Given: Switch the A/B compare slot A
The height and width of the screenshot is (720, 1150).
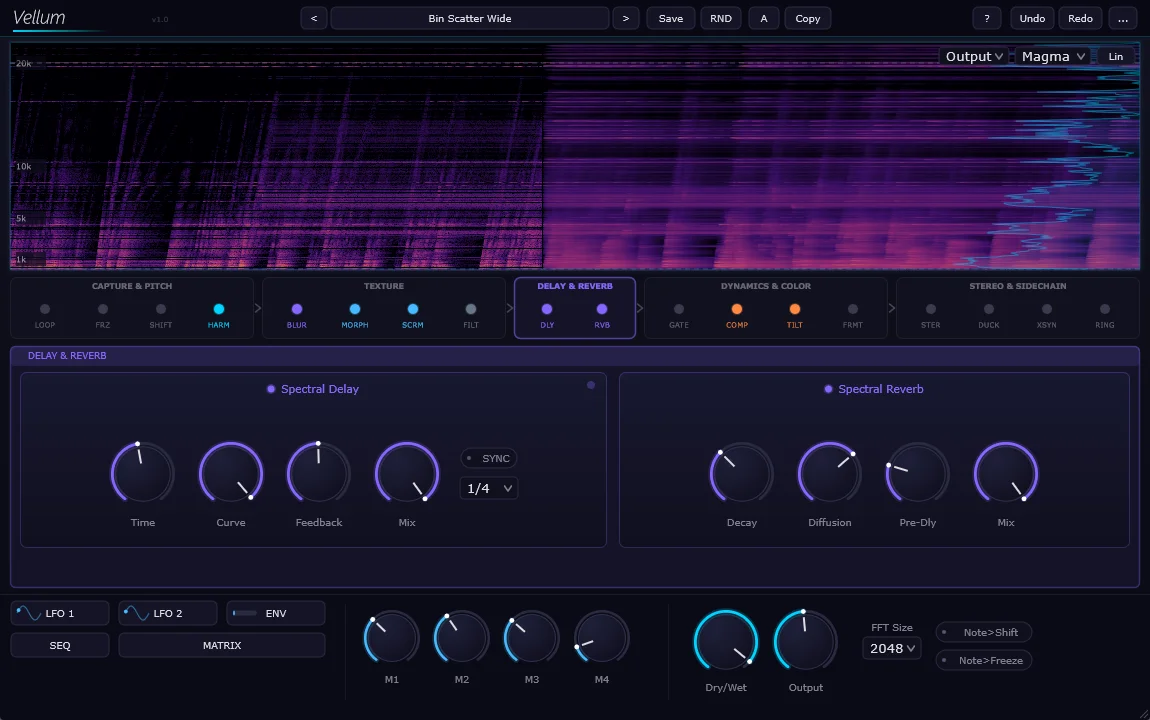Looking at the screenshot, I should [x=763, y=18].
